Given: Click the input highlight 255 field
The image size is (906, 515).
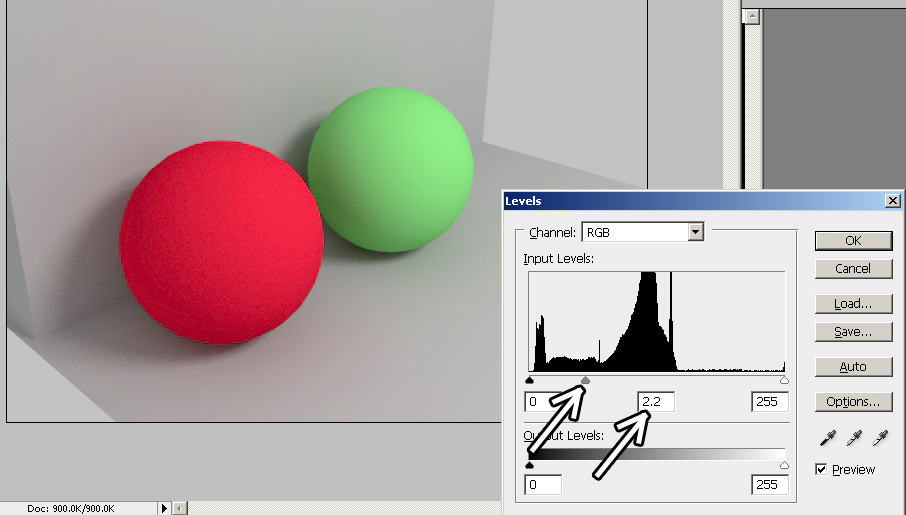Looking at the screenshot, I should coord(770,402).
